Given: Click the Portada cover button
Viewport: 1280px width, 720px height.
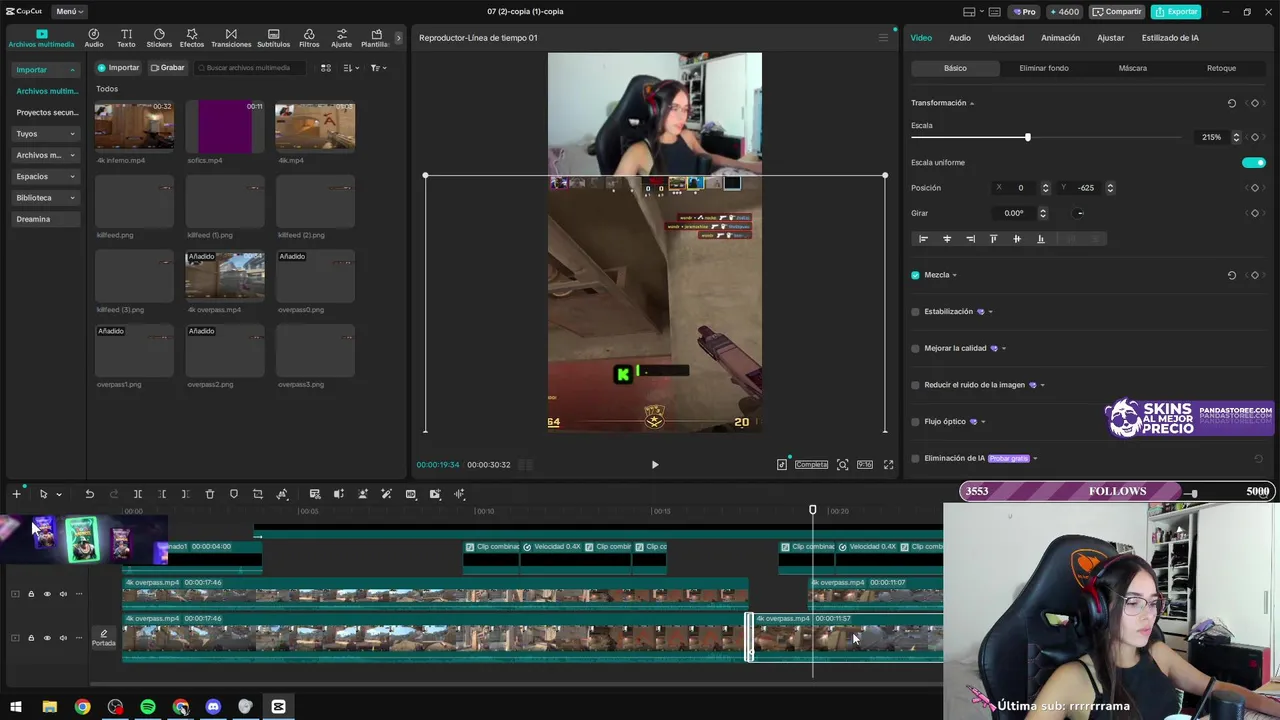Looking at the screenshot, I should tap(104, 638).
